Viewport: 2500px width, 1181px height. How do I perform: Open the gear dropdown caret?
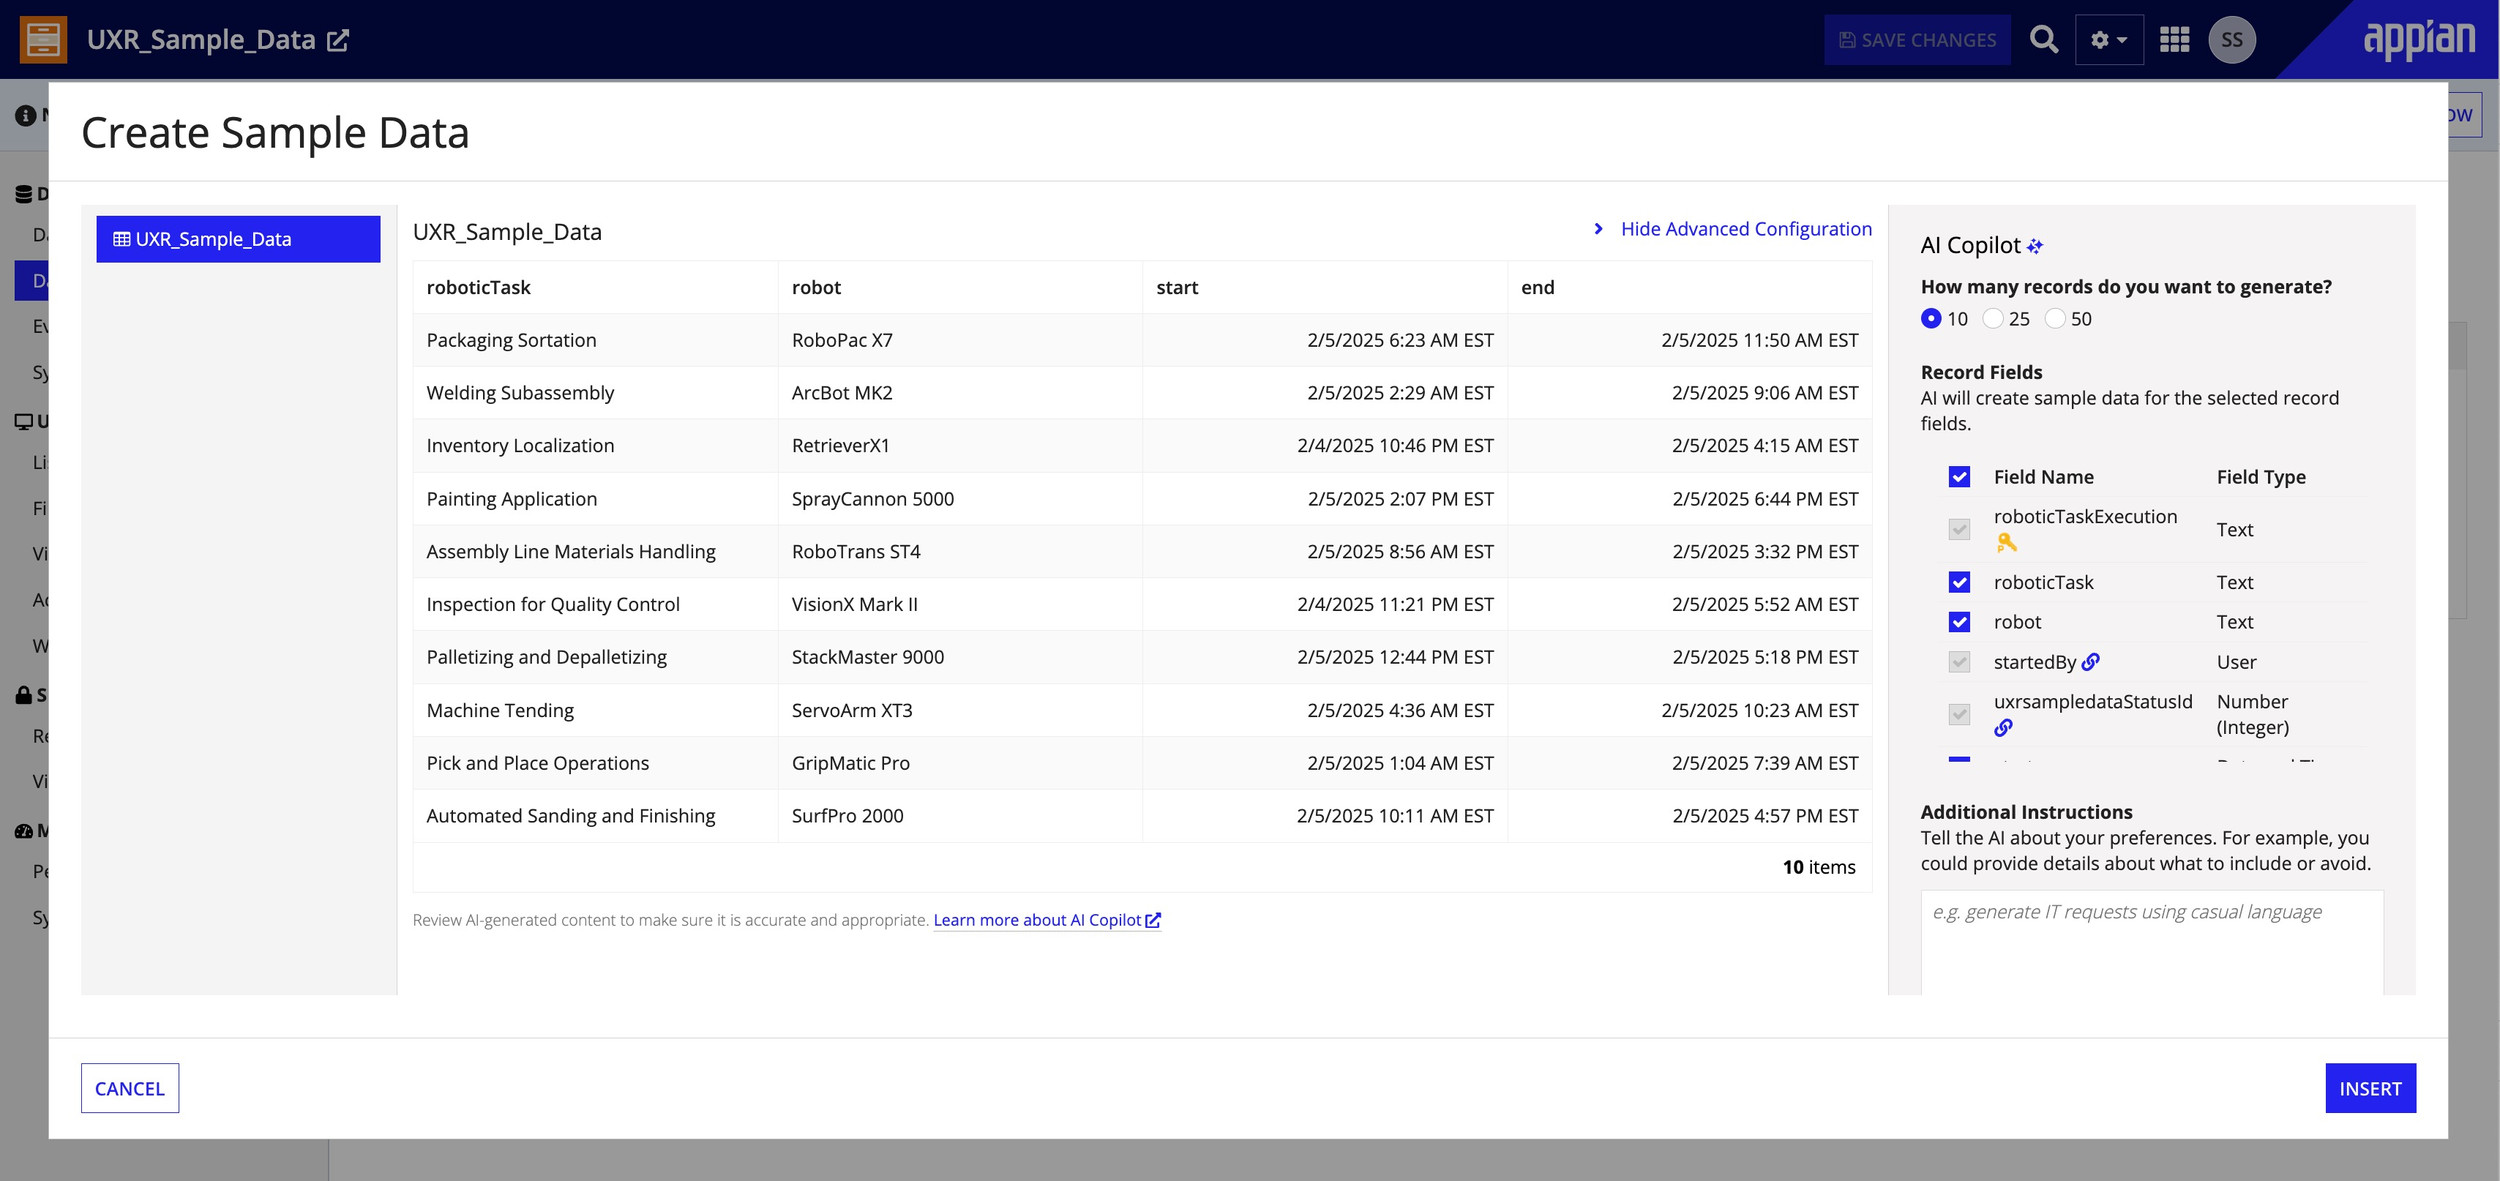click(x=2121, y=39)
